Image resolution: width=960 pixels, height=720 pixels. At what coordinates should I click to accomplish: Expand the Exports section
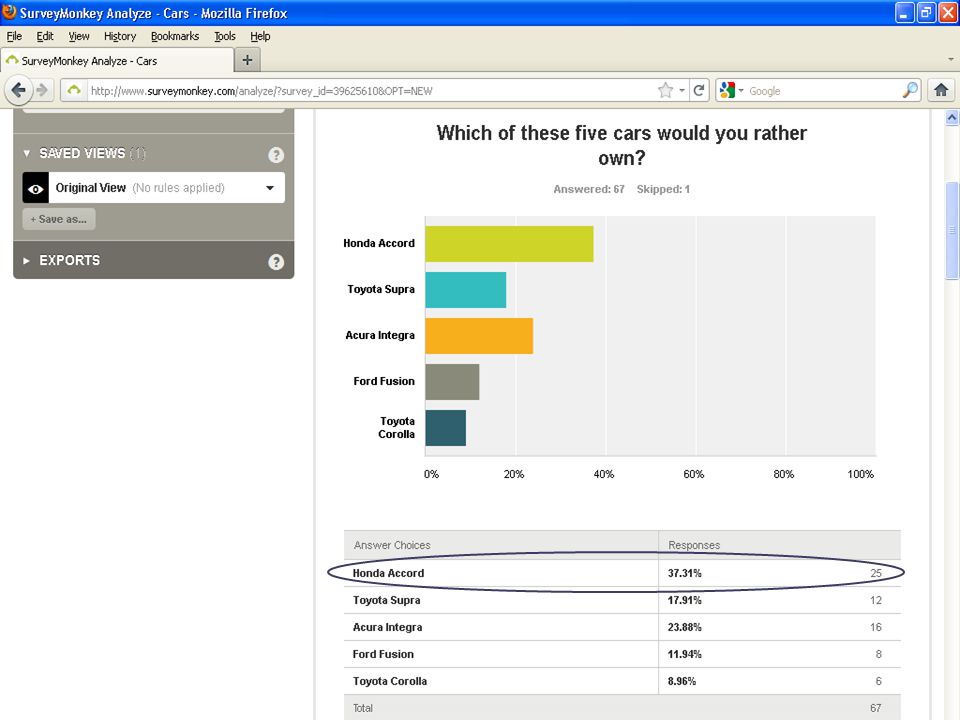click(26, 261)
